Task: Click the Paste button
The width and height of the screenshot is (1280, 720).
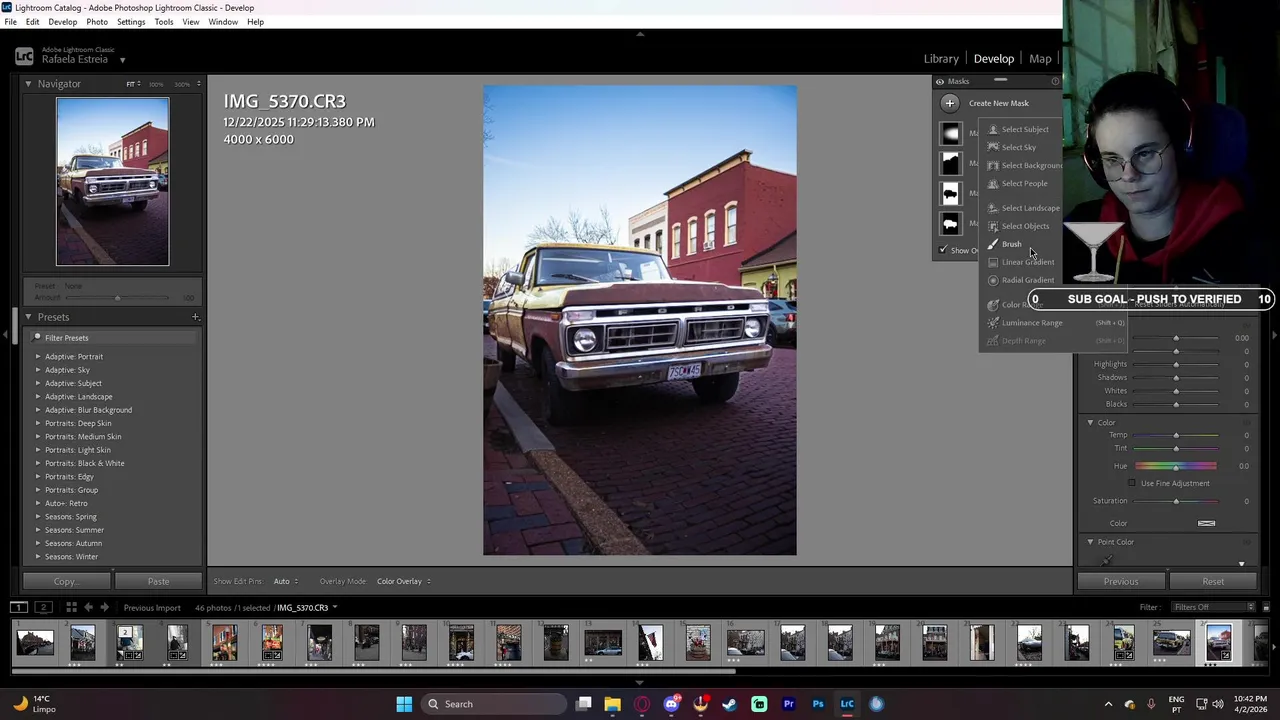Action: pyautogui.click(x=158, y=581)
